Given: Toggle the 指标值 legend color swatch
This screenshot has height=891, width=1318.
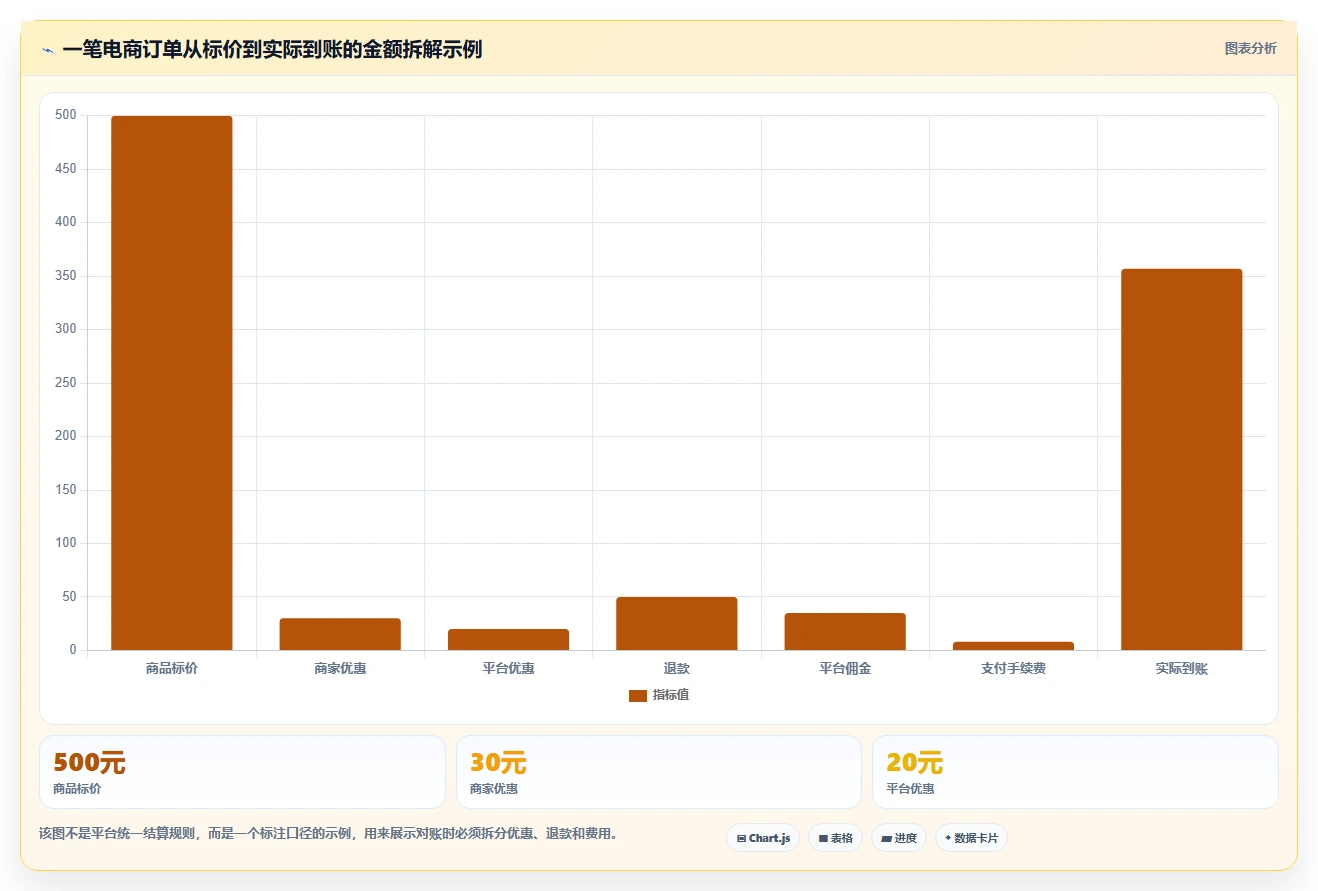Looking at the screenshot, I should (x=638, y=695).
